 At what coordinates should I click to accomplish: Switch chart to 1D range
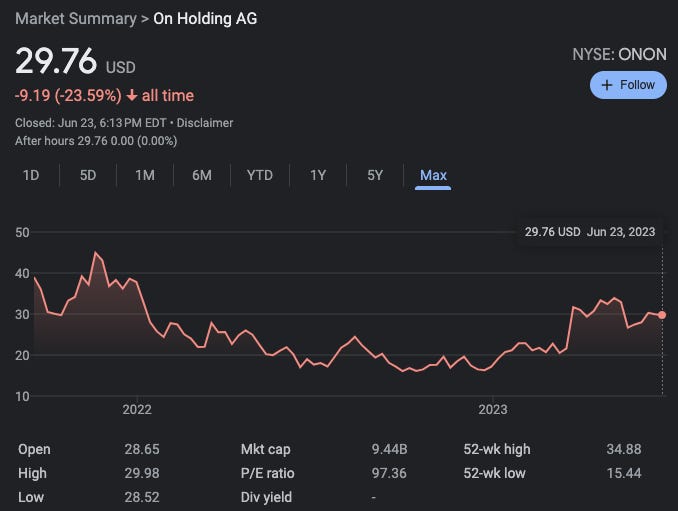tap(31, 175)
